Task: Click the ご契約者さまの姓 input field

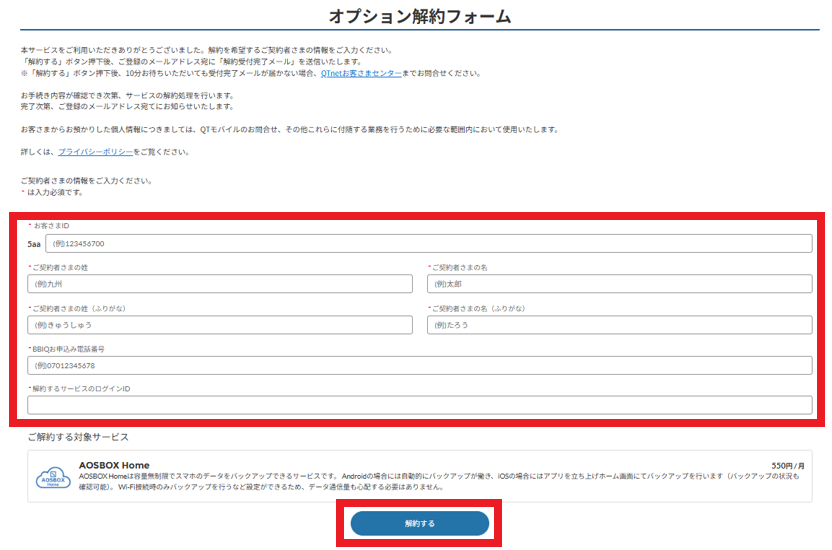Action: [x=220, y=284]
